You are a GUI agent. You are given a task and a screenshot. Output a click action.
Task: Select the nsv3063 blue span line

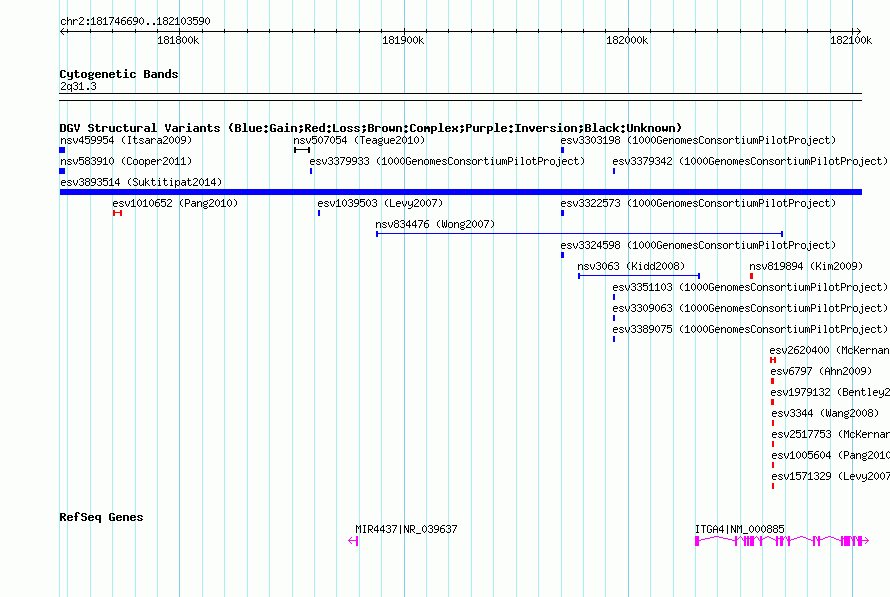coord(639,276)
